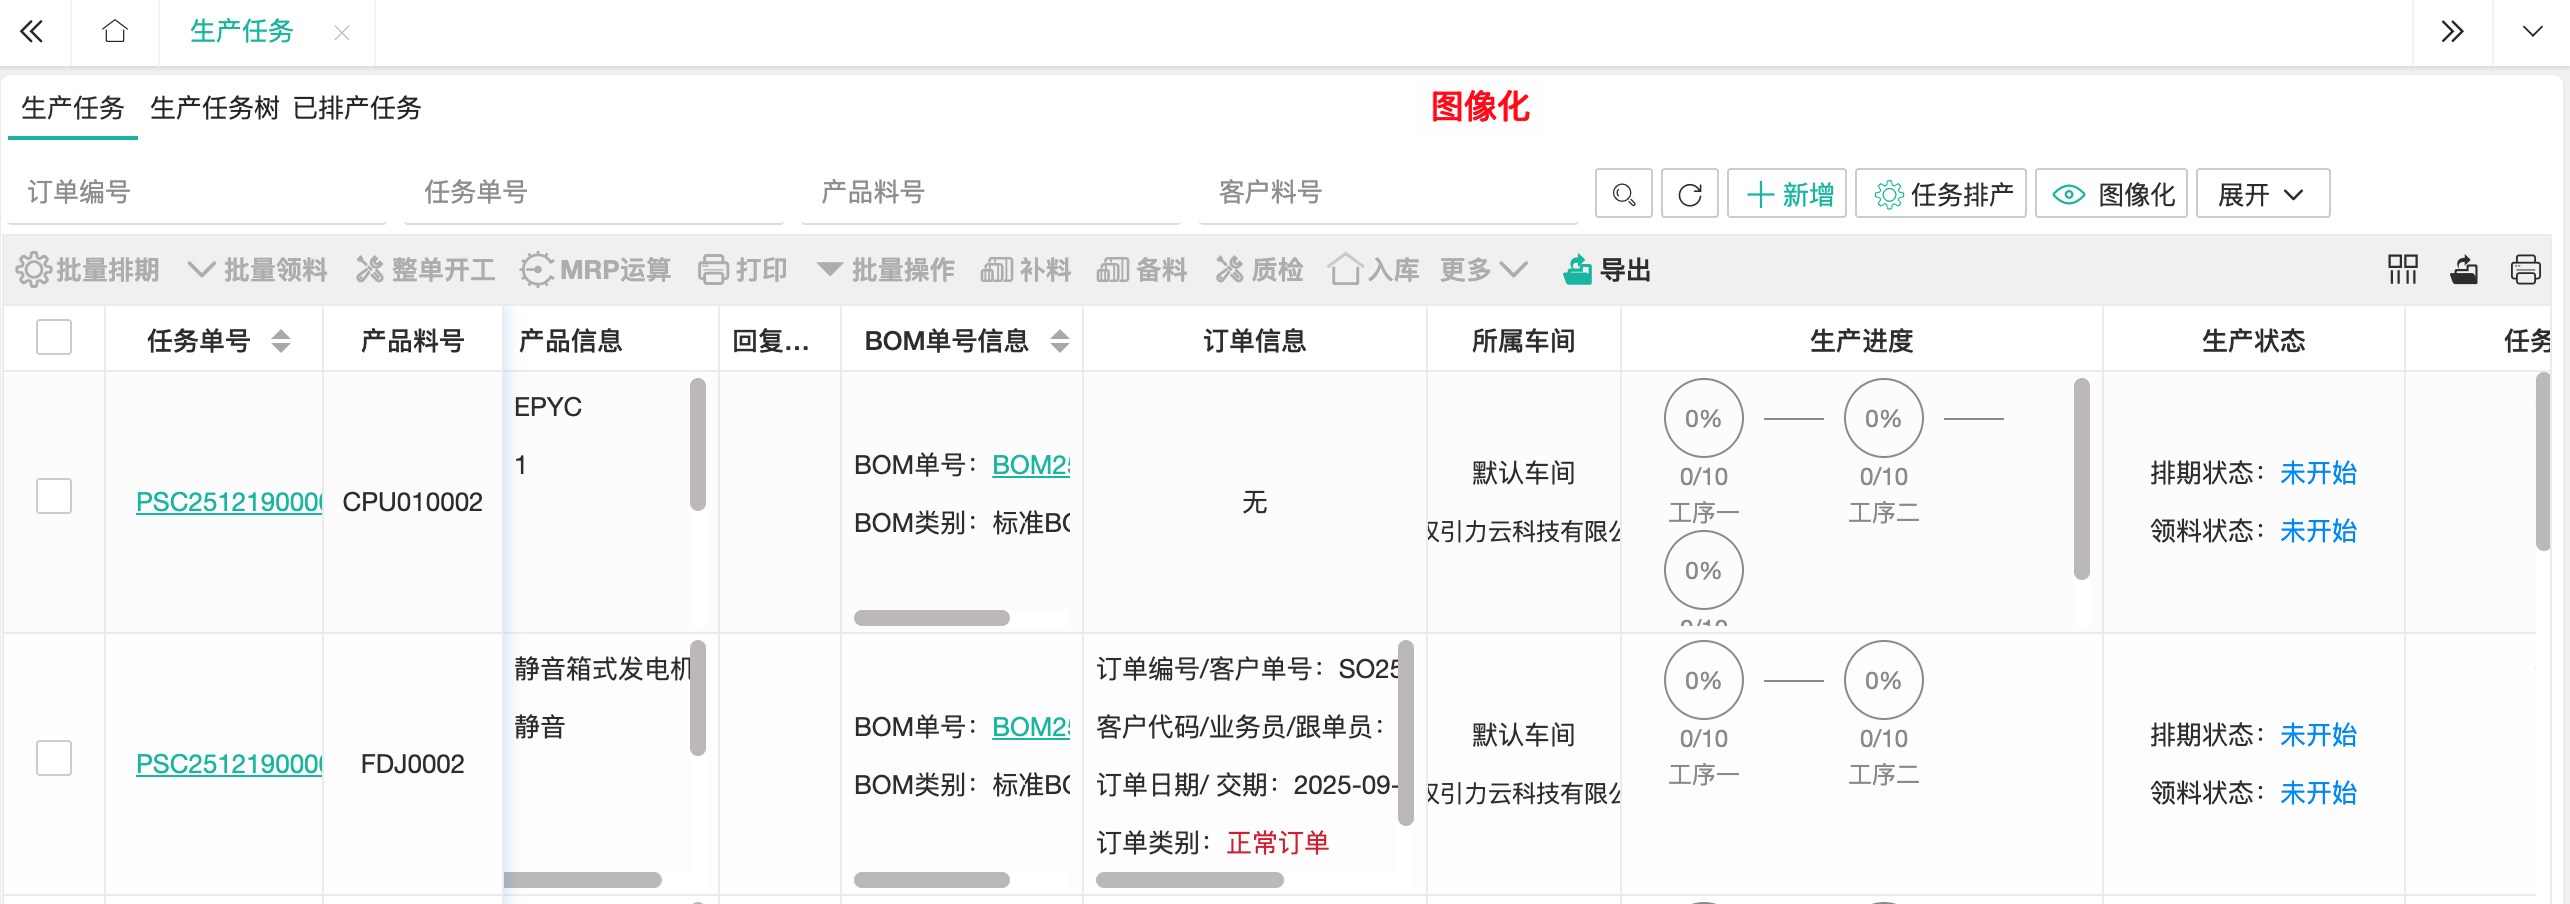The width and height of the screenshot is (2570, 904).
Task: Click the printer icon at toolbar right
Action: 2525,270
